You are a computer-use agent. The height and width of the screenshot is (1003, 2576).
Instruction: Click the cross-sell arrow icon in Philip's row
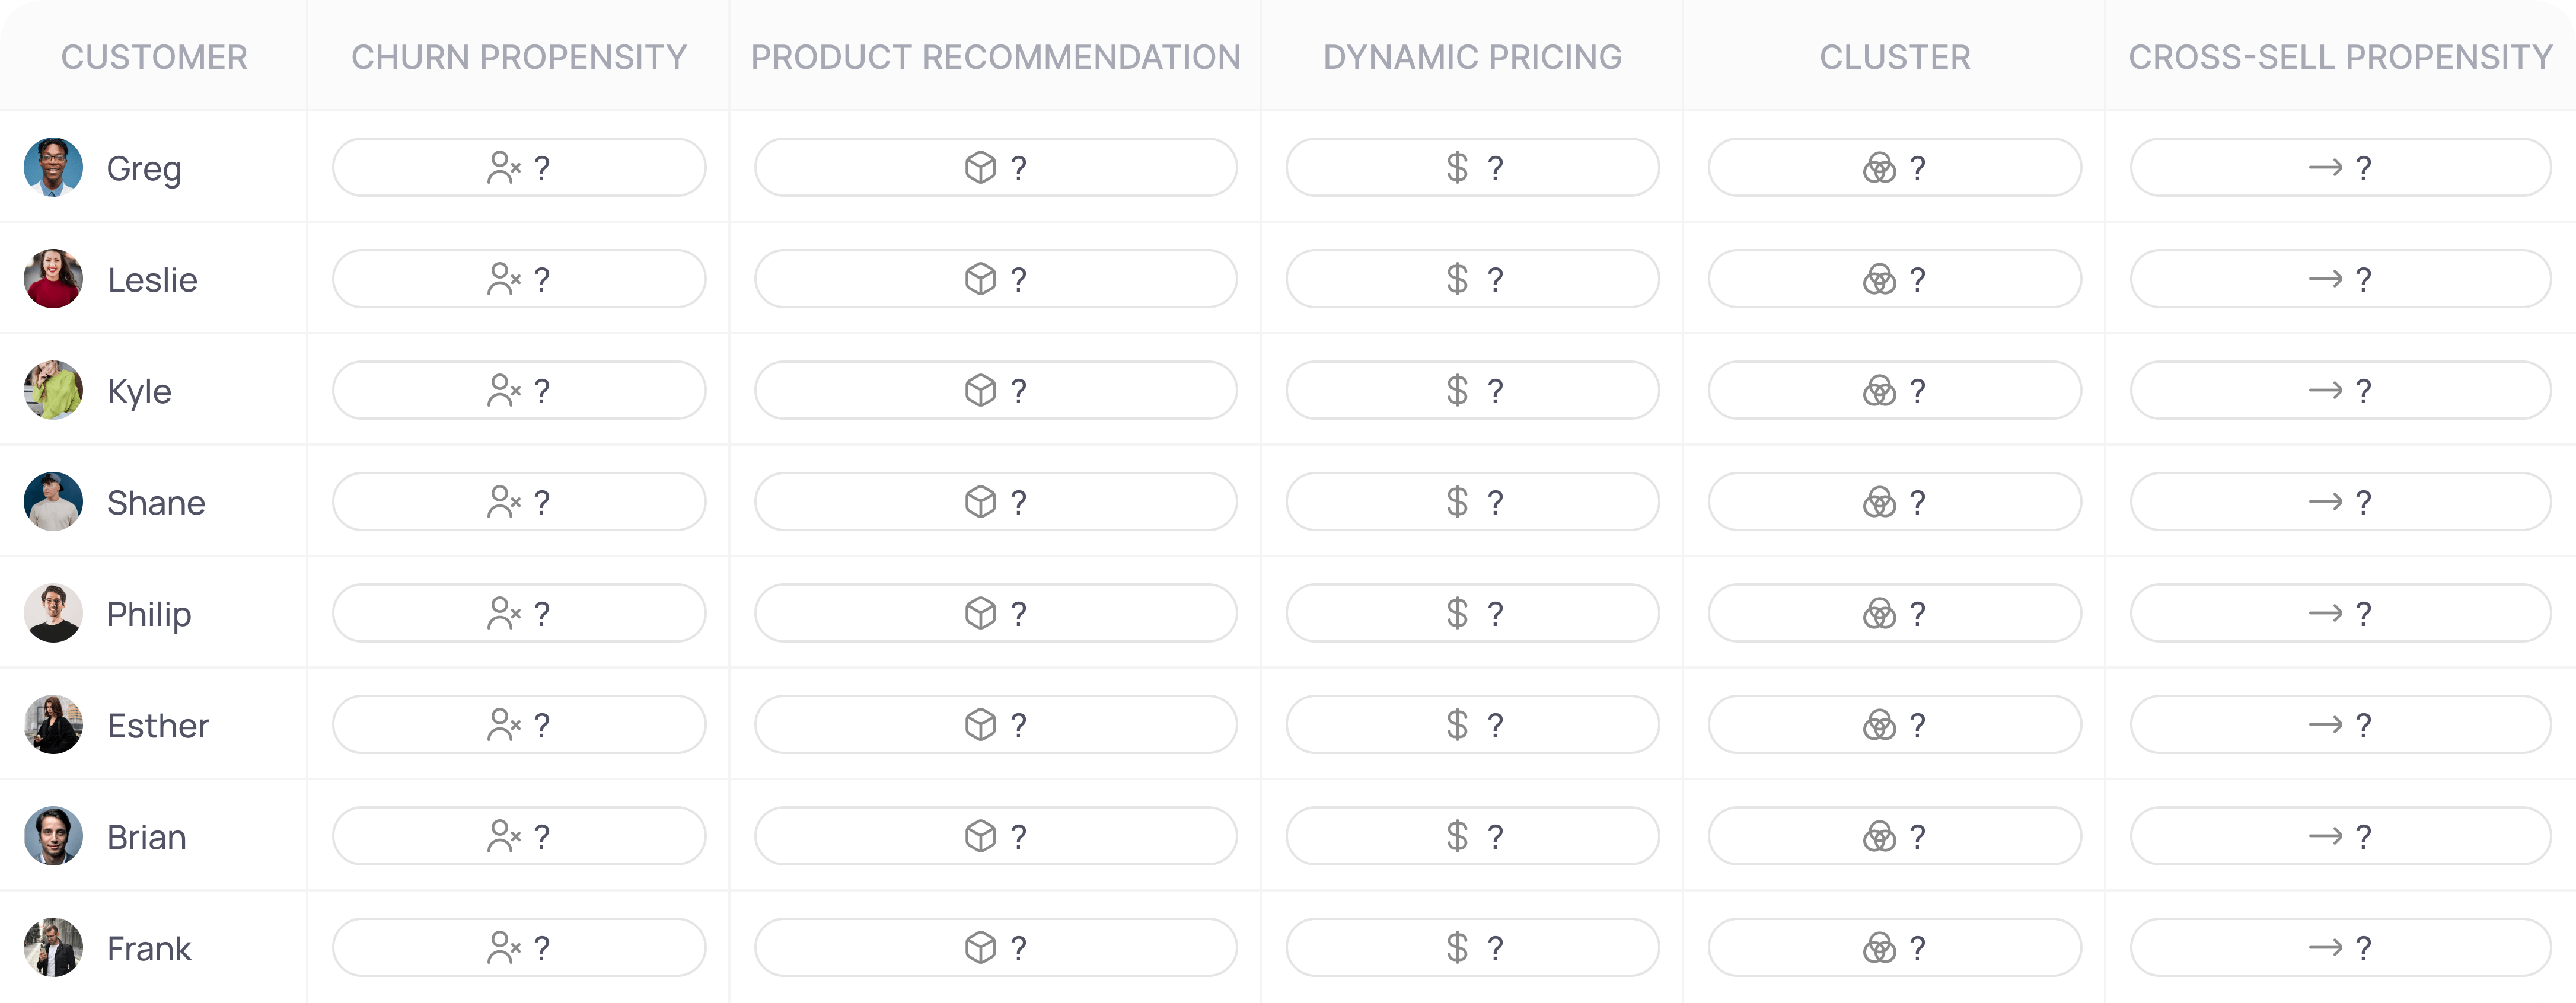(2325, 613)
